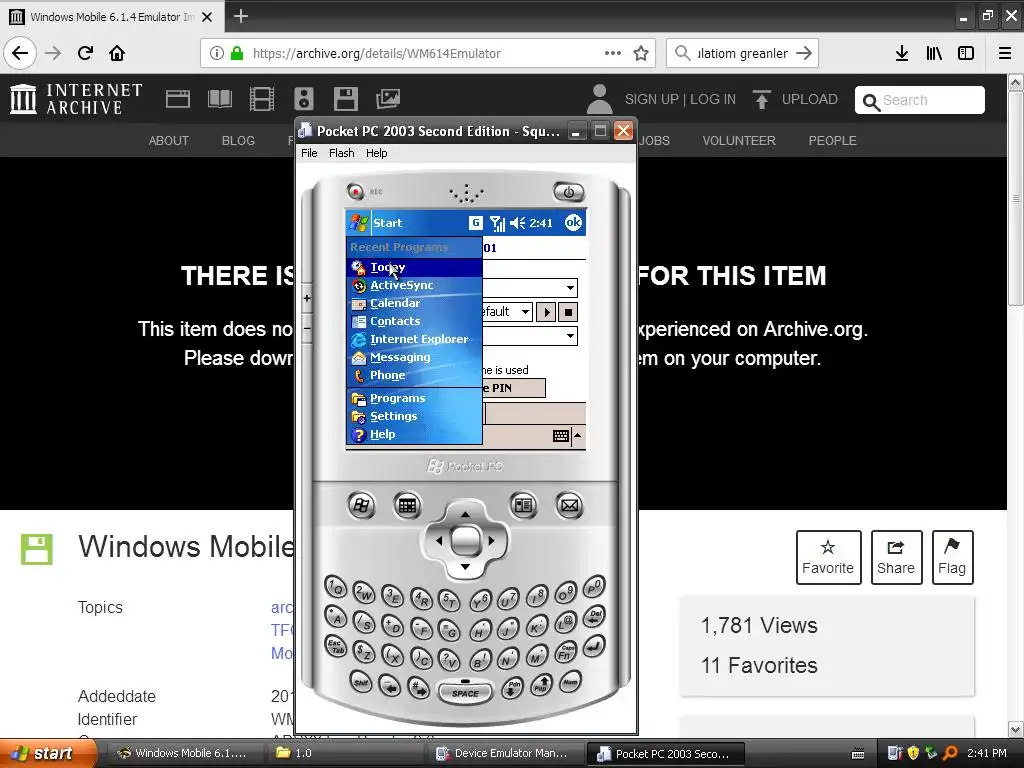Click the SPACE key on device keyboard
Viewport: 1024px width, 768px height.
(465, 693)
